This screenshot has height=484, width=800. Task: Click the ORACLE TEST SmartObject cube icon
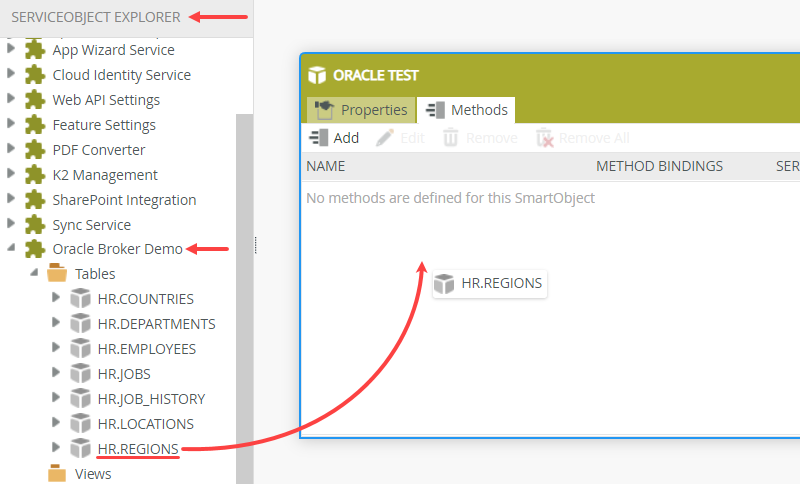point(317,75)
